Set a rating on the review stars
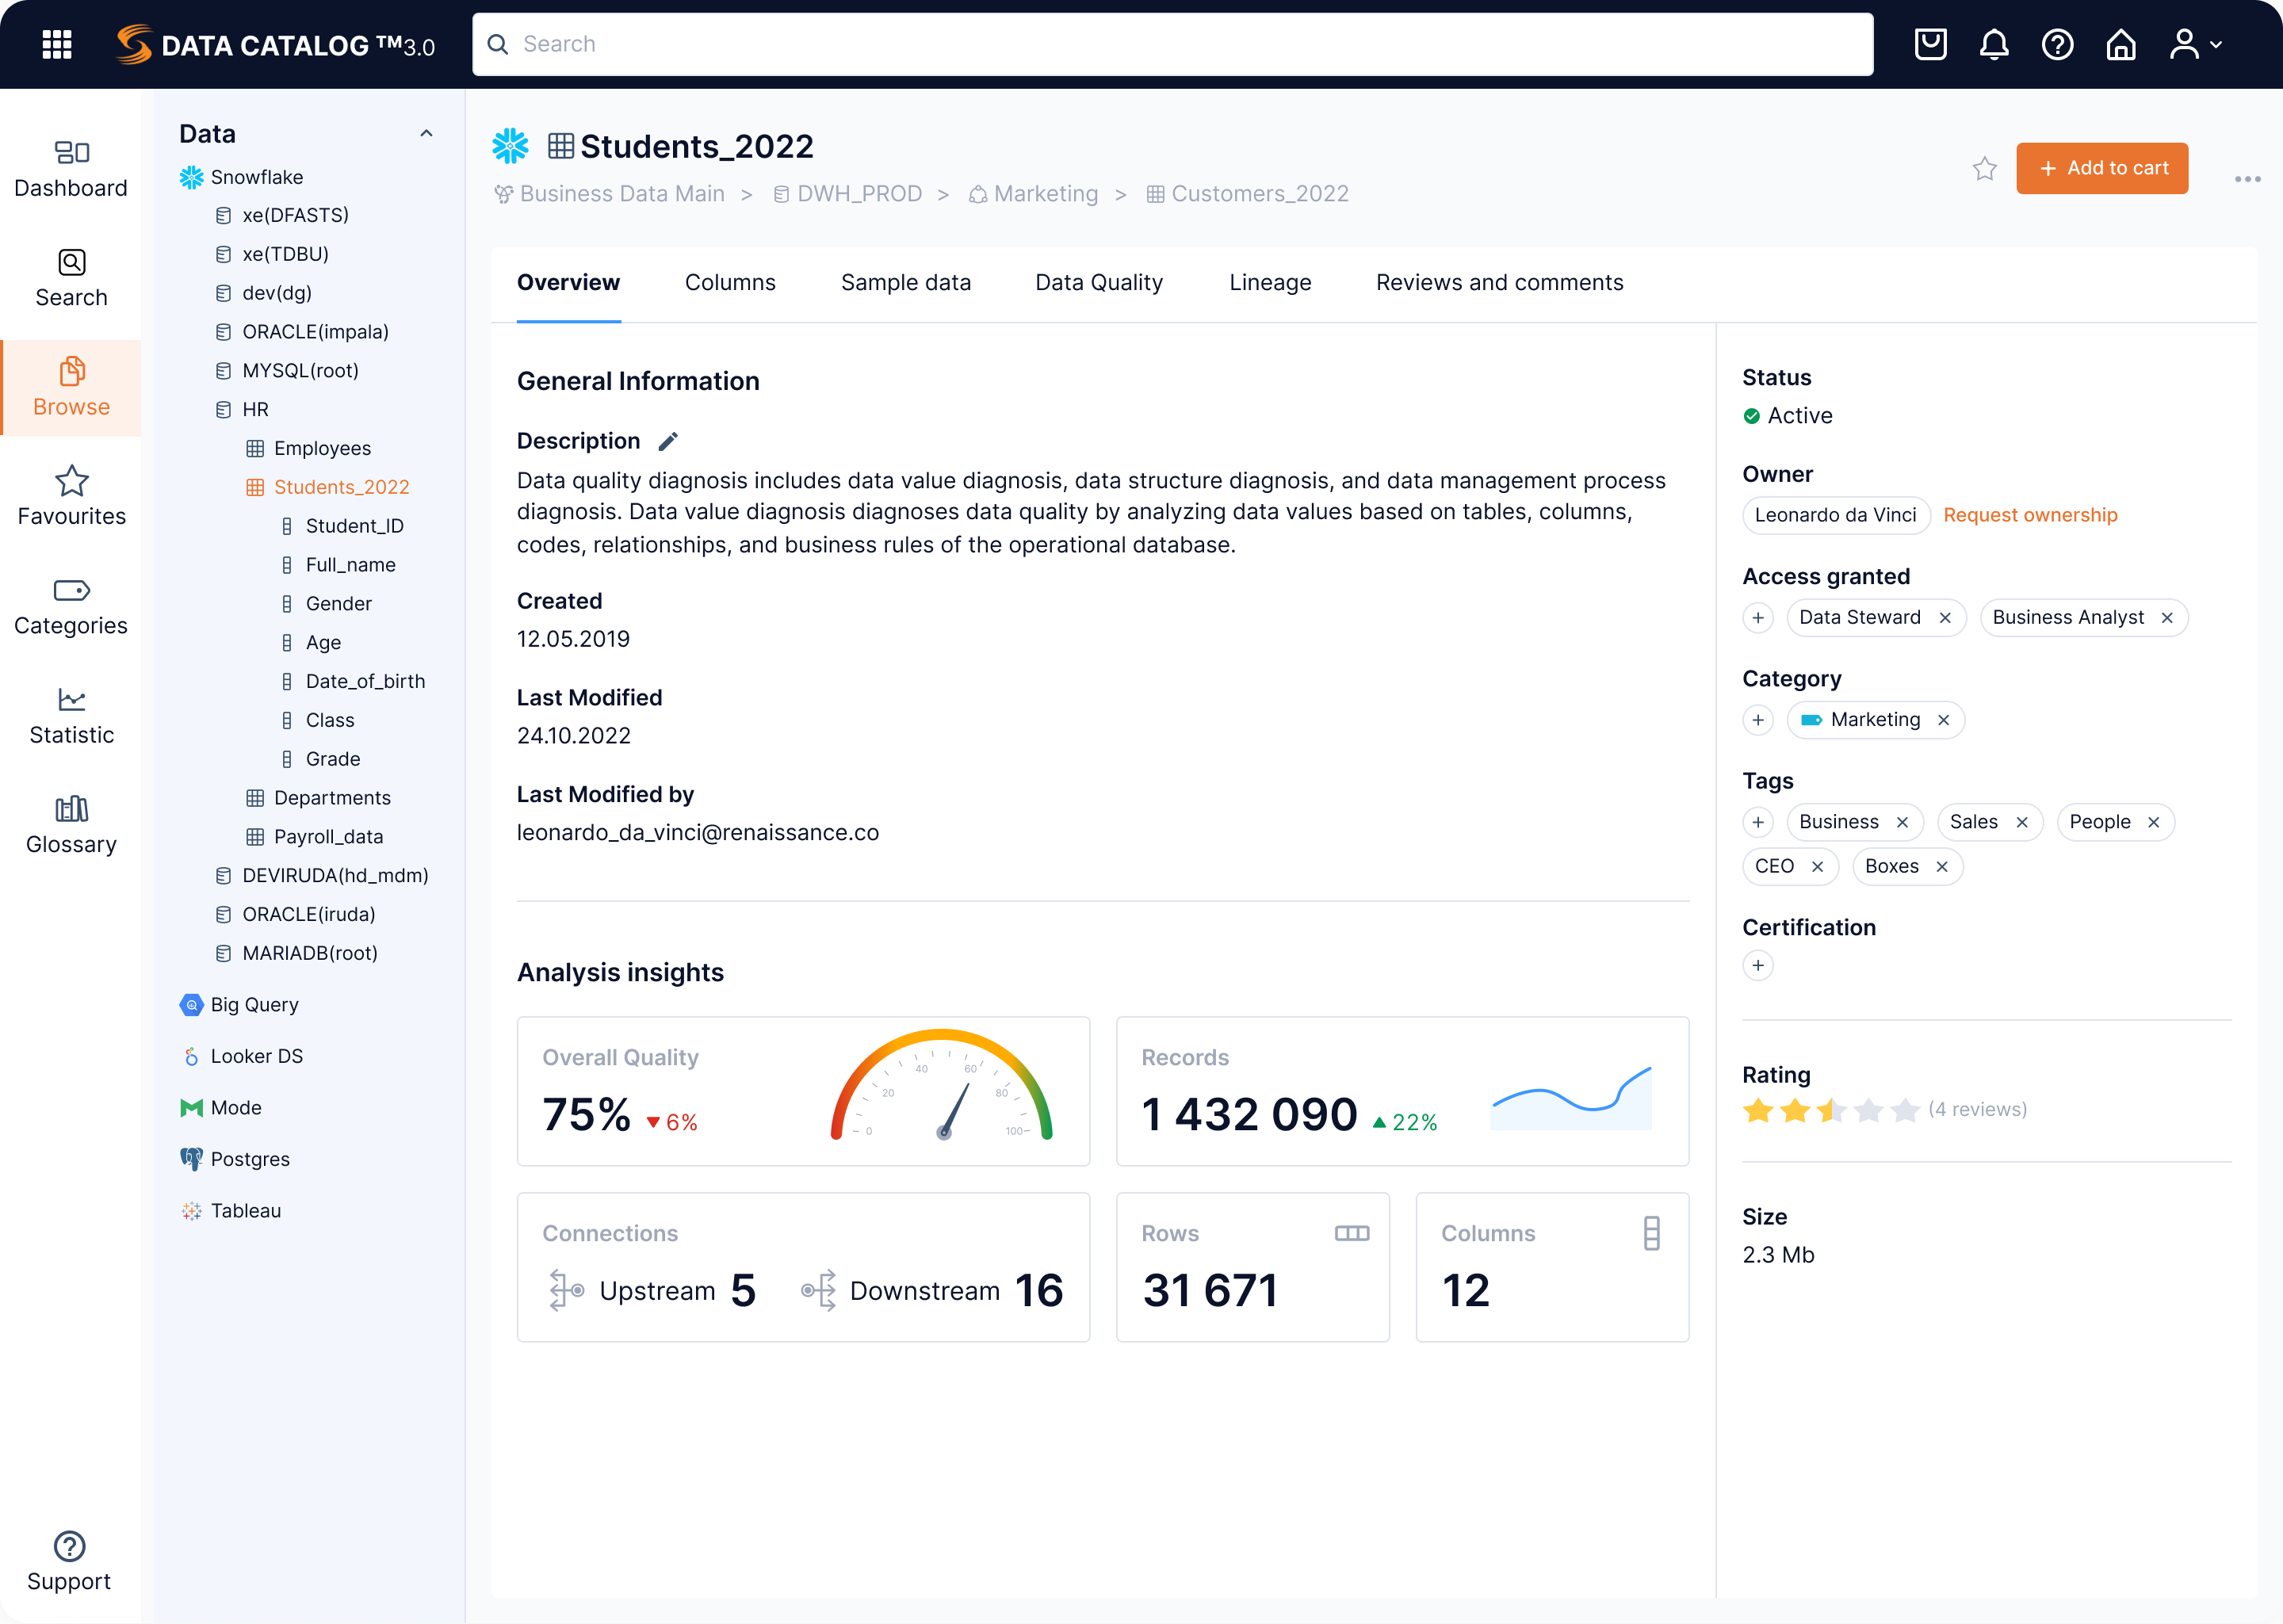 pyautogui.click(x=1830, y=1109)
